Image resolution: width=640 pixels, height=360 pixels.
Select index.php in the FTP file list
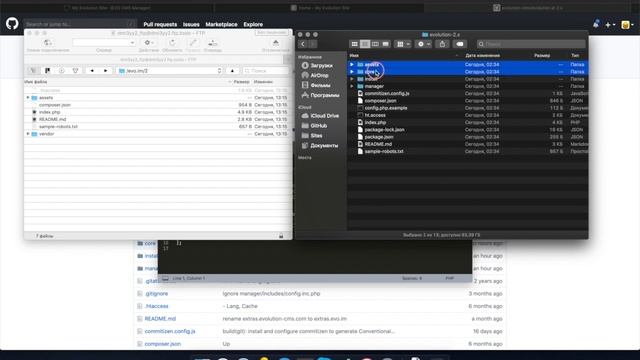[x=49, y=112]
